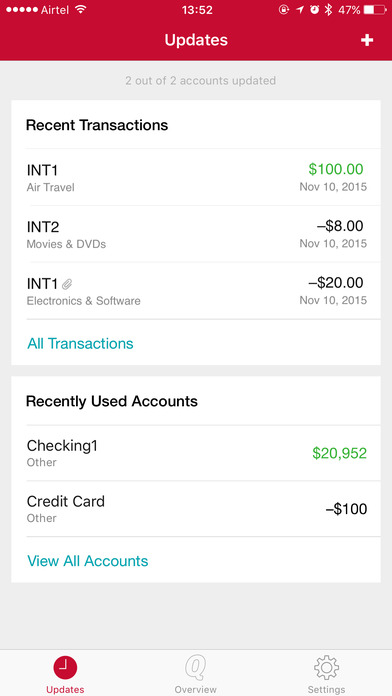Tap the battery indicator icon

[375, 10]
